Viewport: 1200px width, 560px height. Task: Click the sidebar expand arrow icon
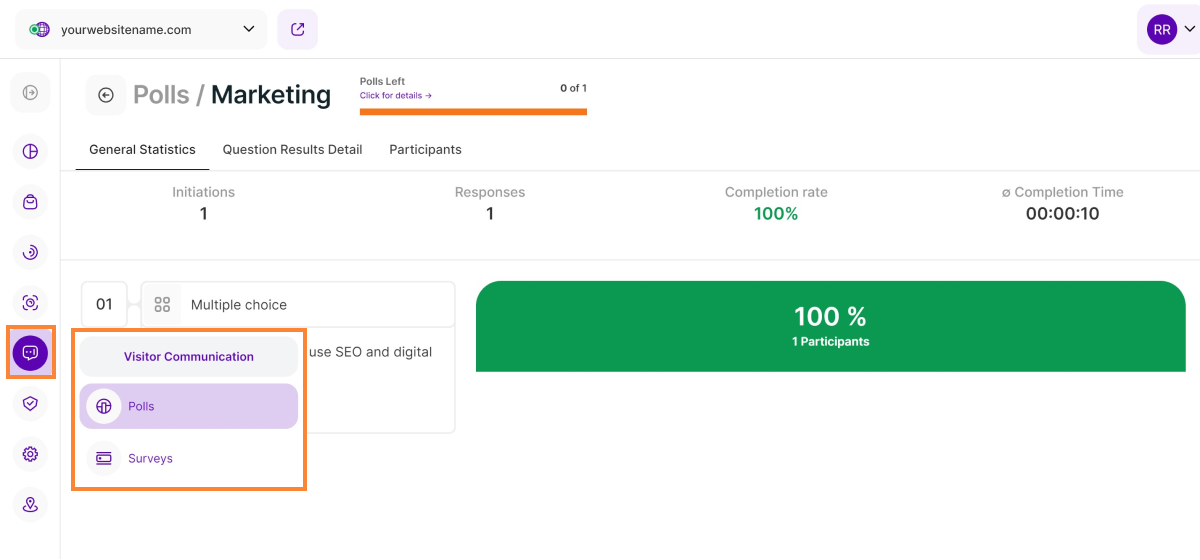tap(30, 93)
